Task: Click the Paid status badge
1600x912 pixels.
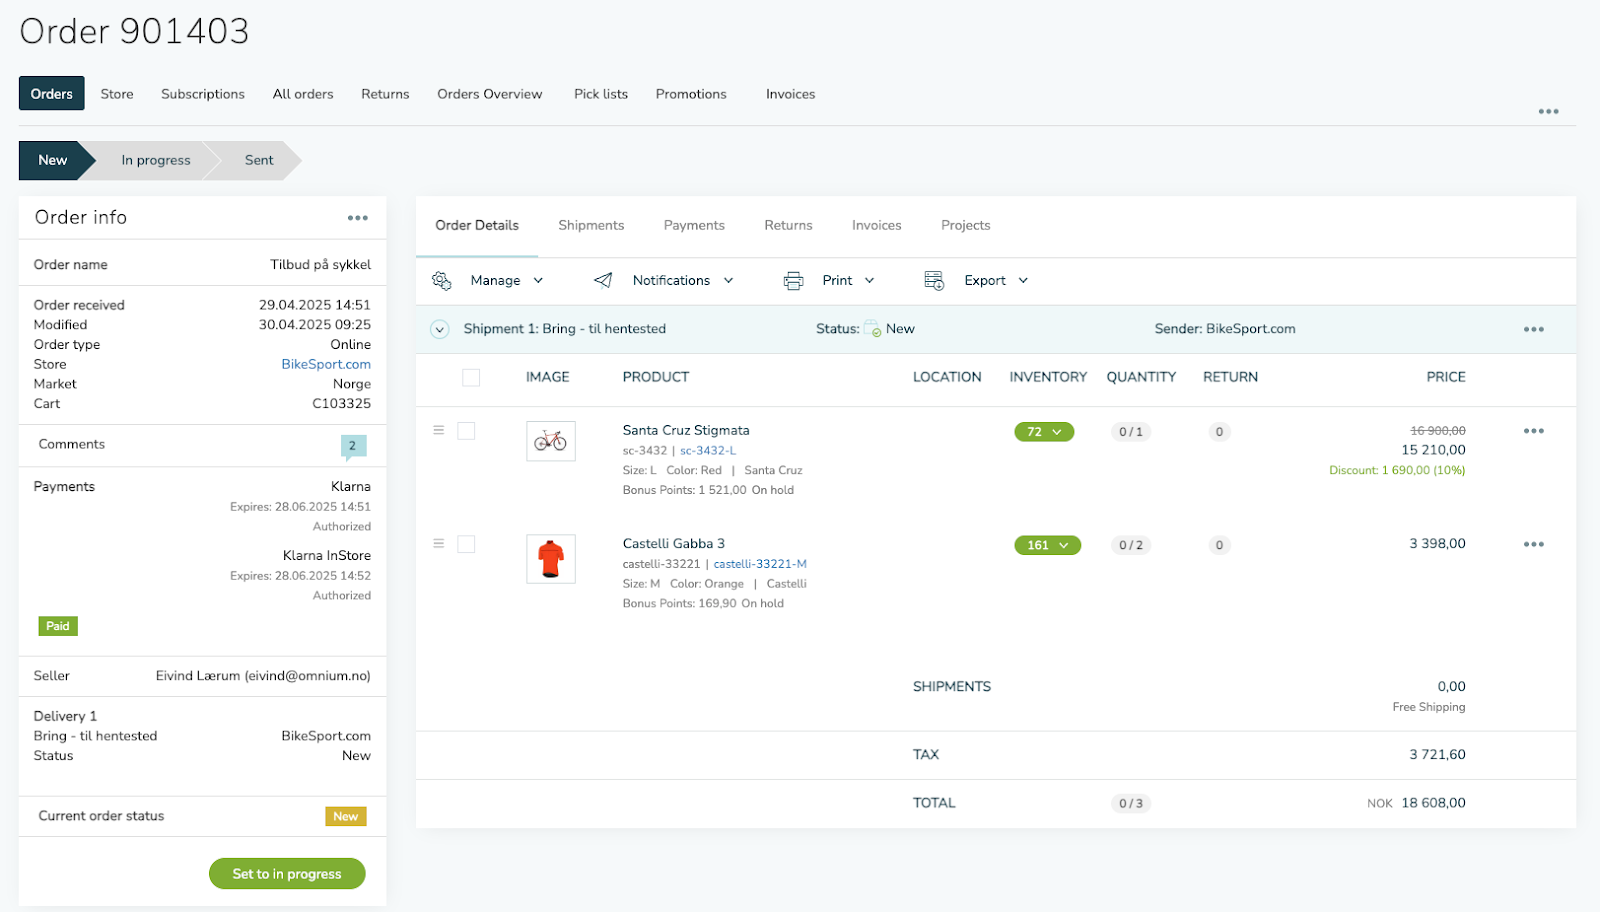Action: click(x=58, y=626)
